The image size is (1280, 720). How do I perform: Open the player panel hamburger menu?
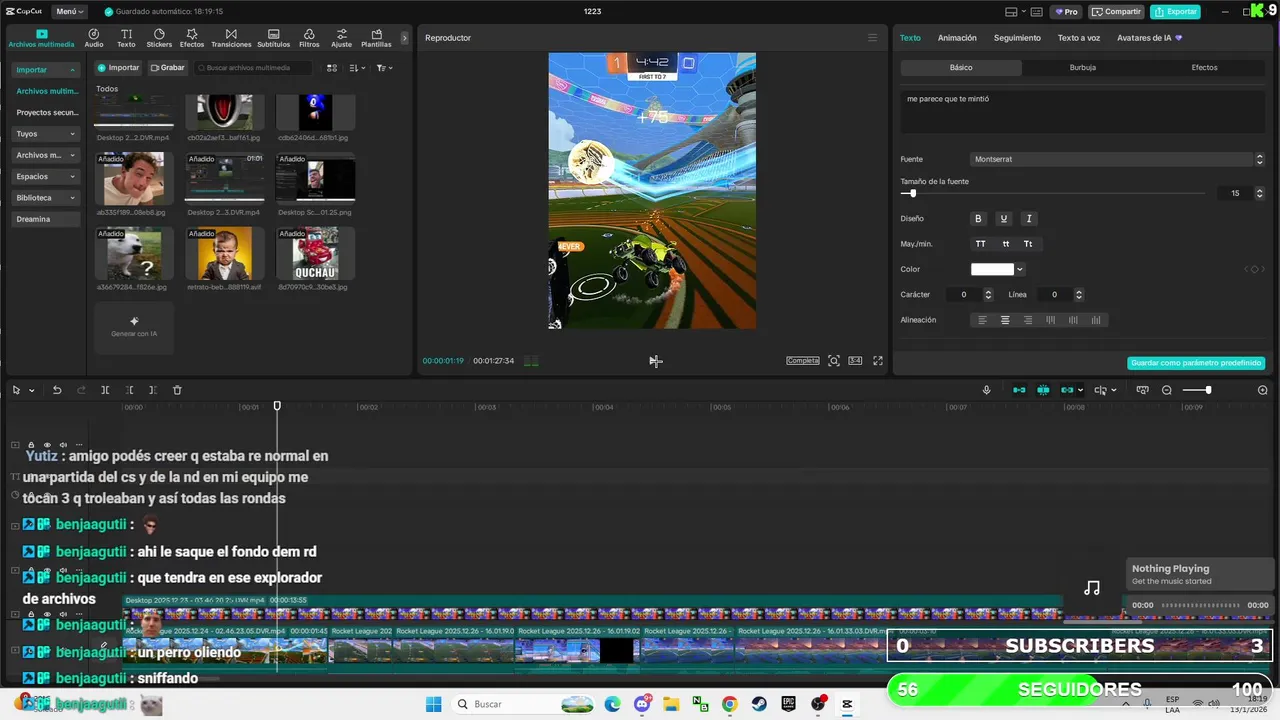click(872, 38)
